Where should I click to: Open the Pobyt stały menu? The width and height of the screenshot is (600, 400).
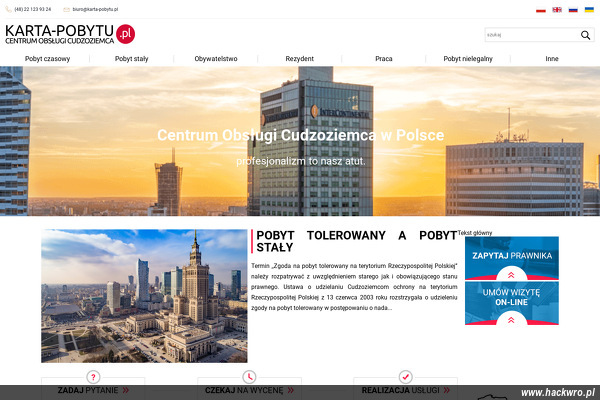(x=132, y=59)
